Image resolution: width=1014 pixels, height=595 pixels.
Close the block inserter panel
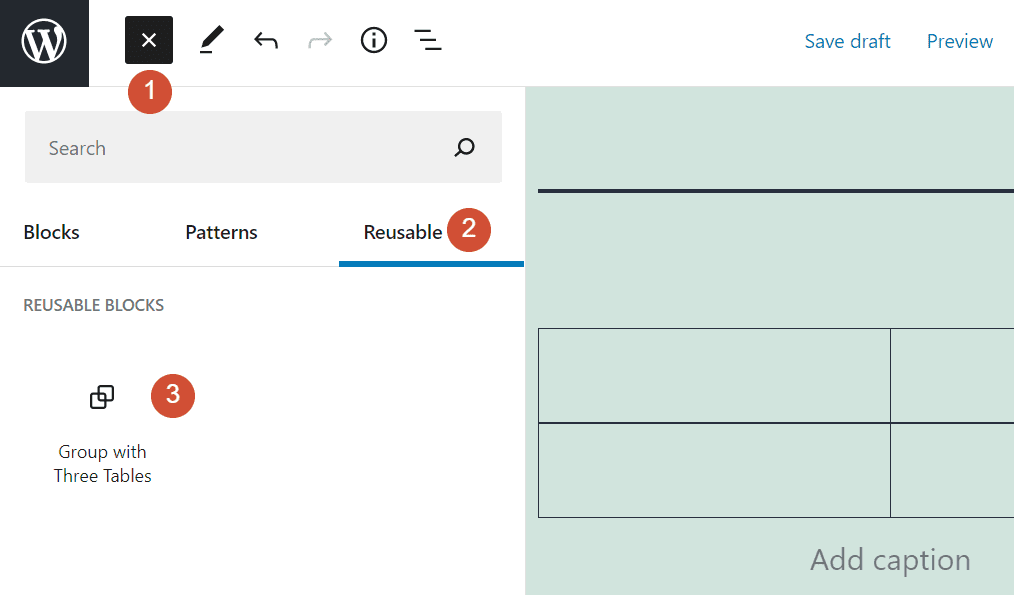click(148, 40)
